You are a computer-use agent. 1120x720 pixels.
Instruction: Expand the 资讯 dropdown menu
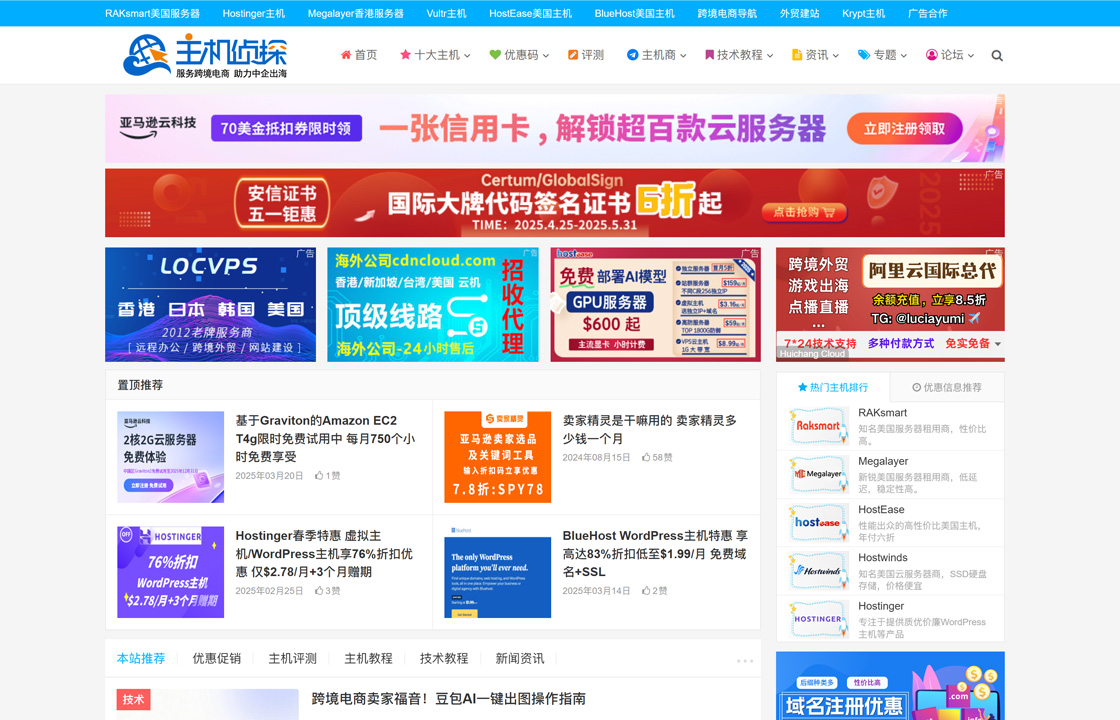tap(836, 56)
